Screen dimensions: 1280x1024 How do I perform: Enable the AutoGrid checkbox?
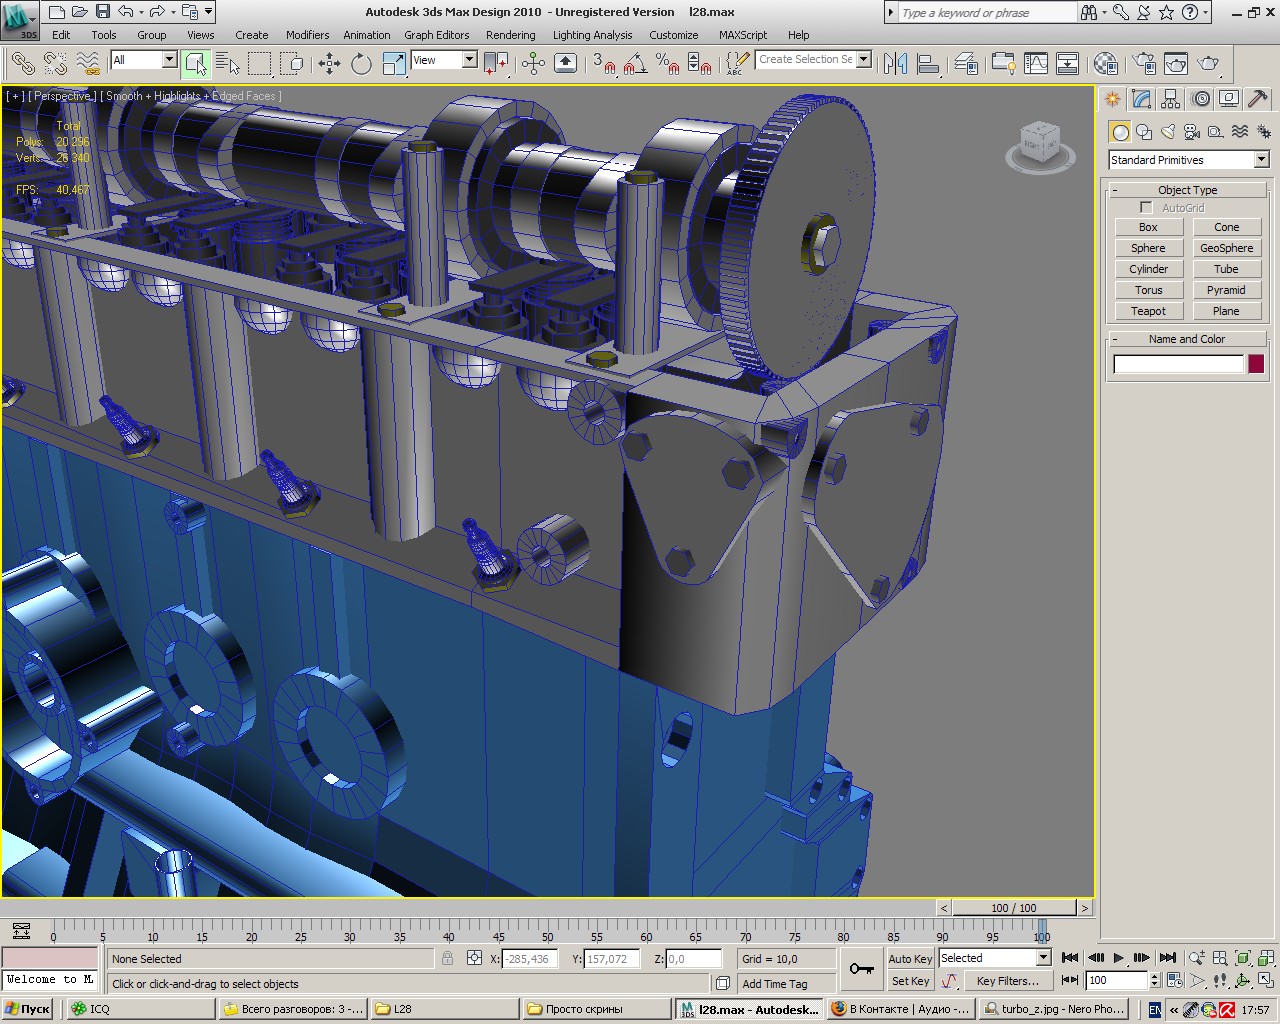pos(1146,208)
